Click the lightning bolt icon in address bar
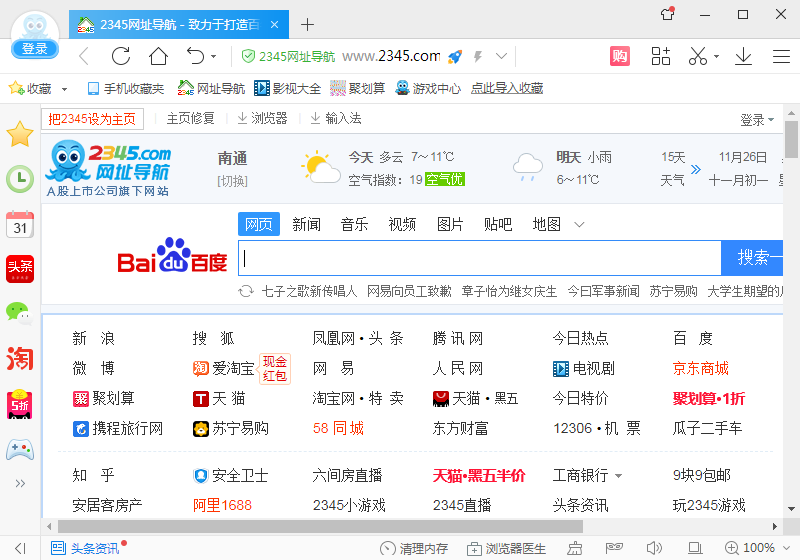Image resolution: width=800 pixels, height=560 pixels. [x=478, y=56]
